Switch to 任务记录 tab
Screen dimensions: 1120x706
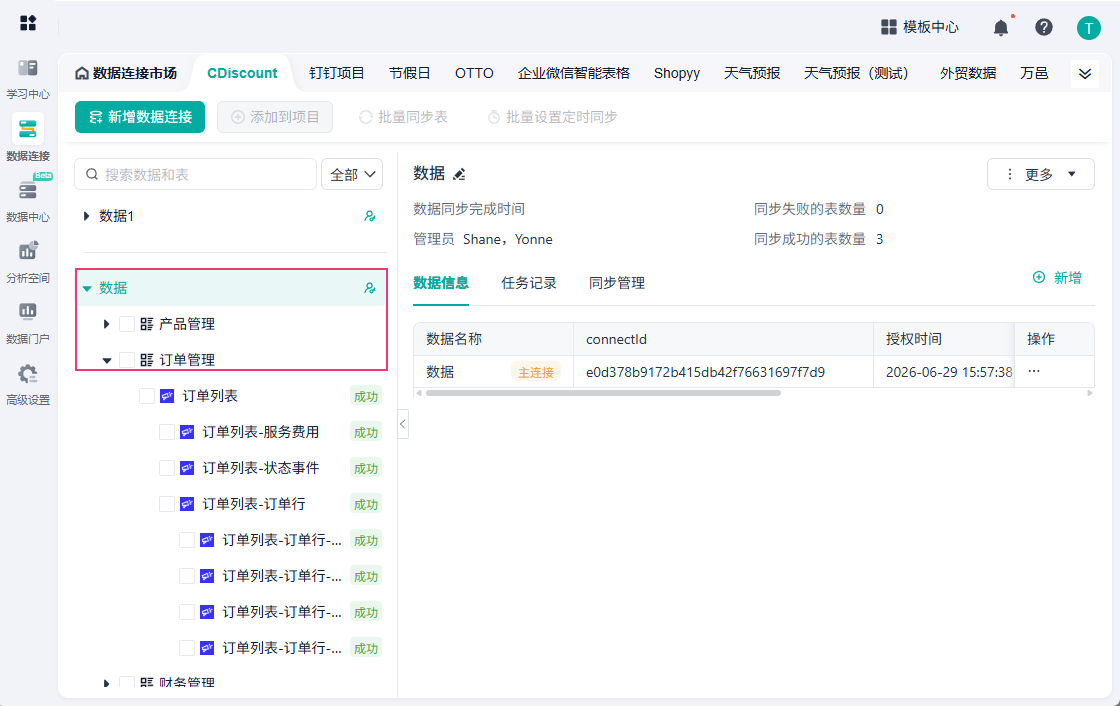tap(529, 283)
